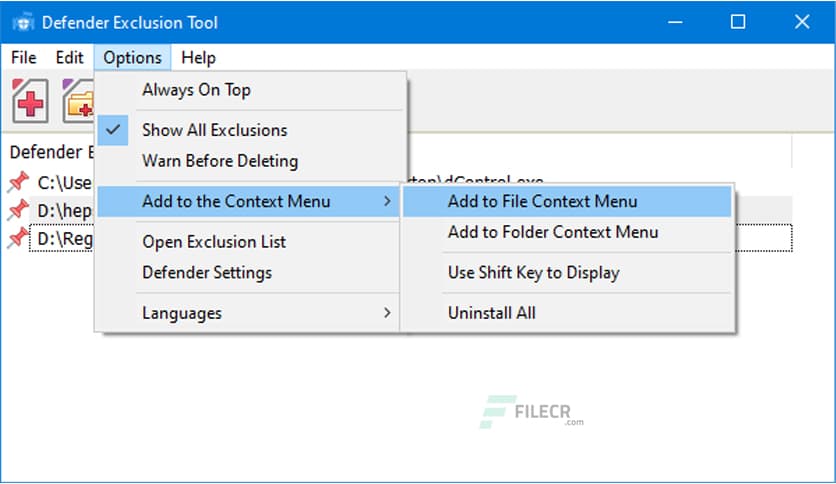The height and width of the screenshot is (484, 836).
Task: Open the Help menu
Action: point(198,58)
